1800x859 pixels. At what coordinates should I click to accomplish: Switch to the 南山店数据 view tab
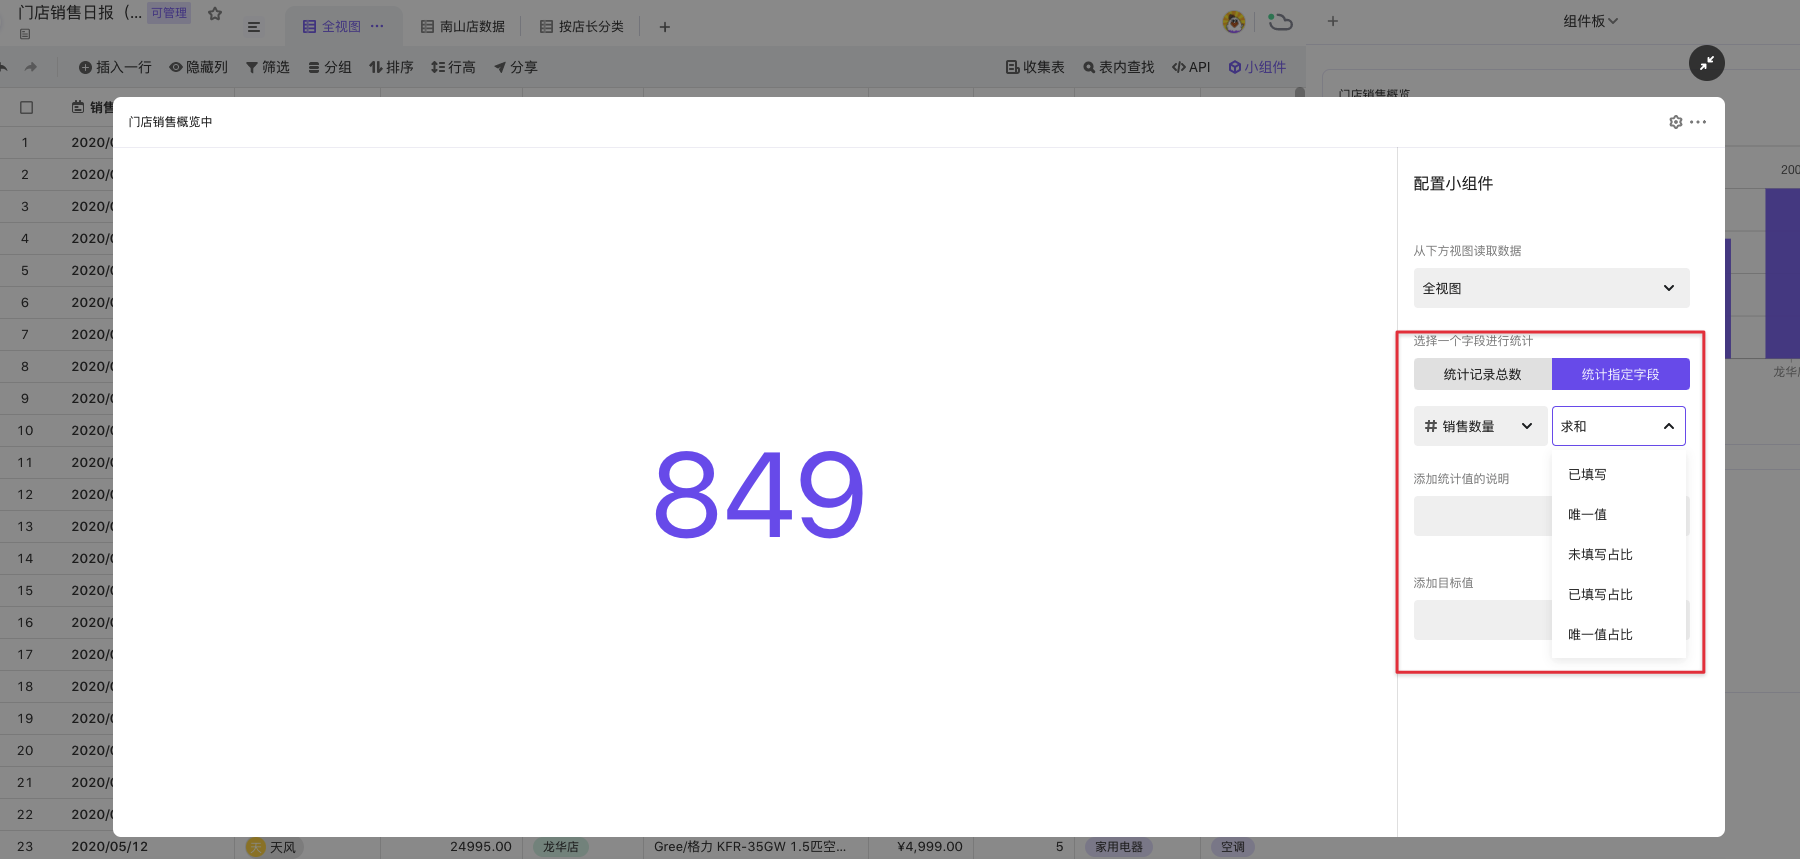coord(463,26)
